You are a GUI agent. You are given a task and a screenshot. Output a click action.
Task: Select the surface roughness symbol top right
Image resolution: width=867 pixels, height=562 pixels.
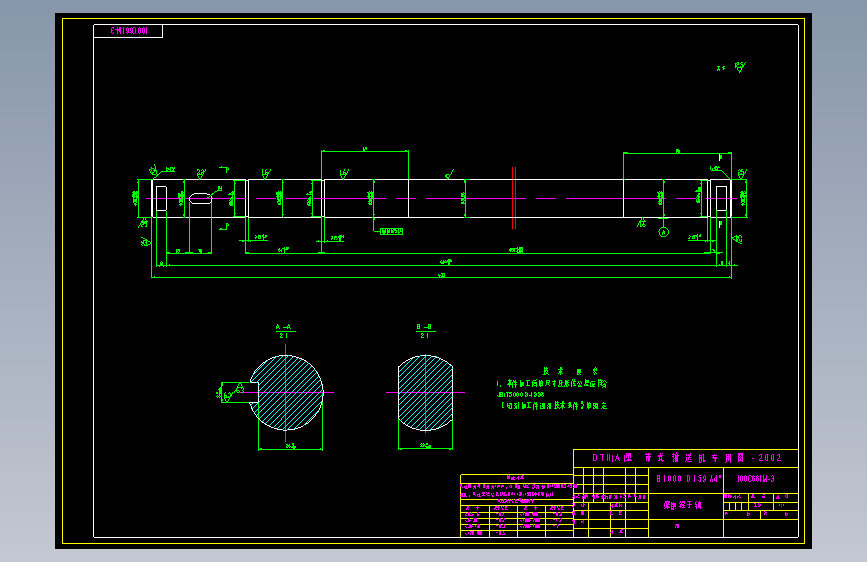(x=740, y=67)
